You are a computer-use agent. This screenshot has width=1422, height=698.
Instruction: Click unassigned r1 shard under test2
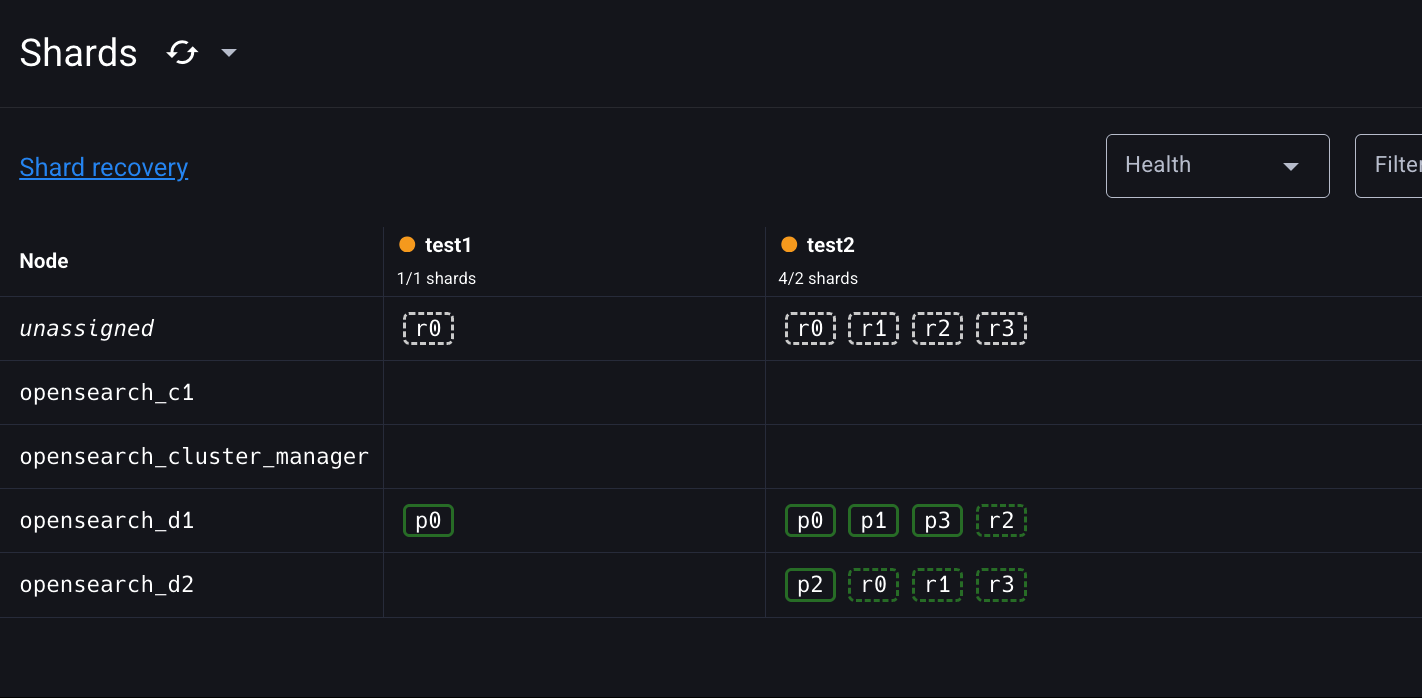tap(873, 329)
